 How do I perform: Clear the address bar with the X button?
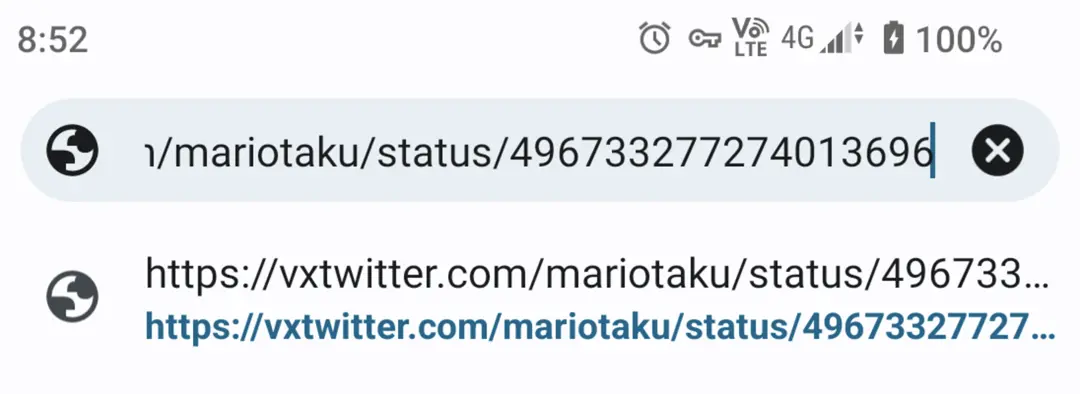[x=997, y=149]
